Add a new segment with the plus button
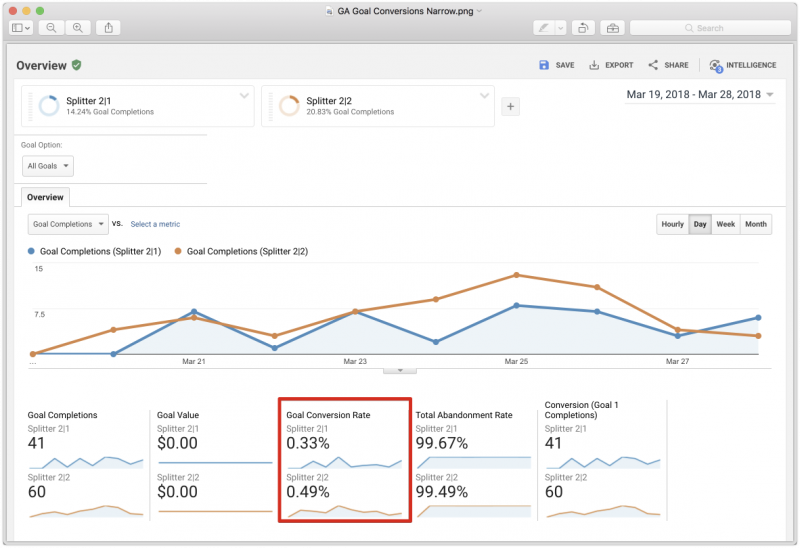This screenshot has height=548, width=800. 510,107
